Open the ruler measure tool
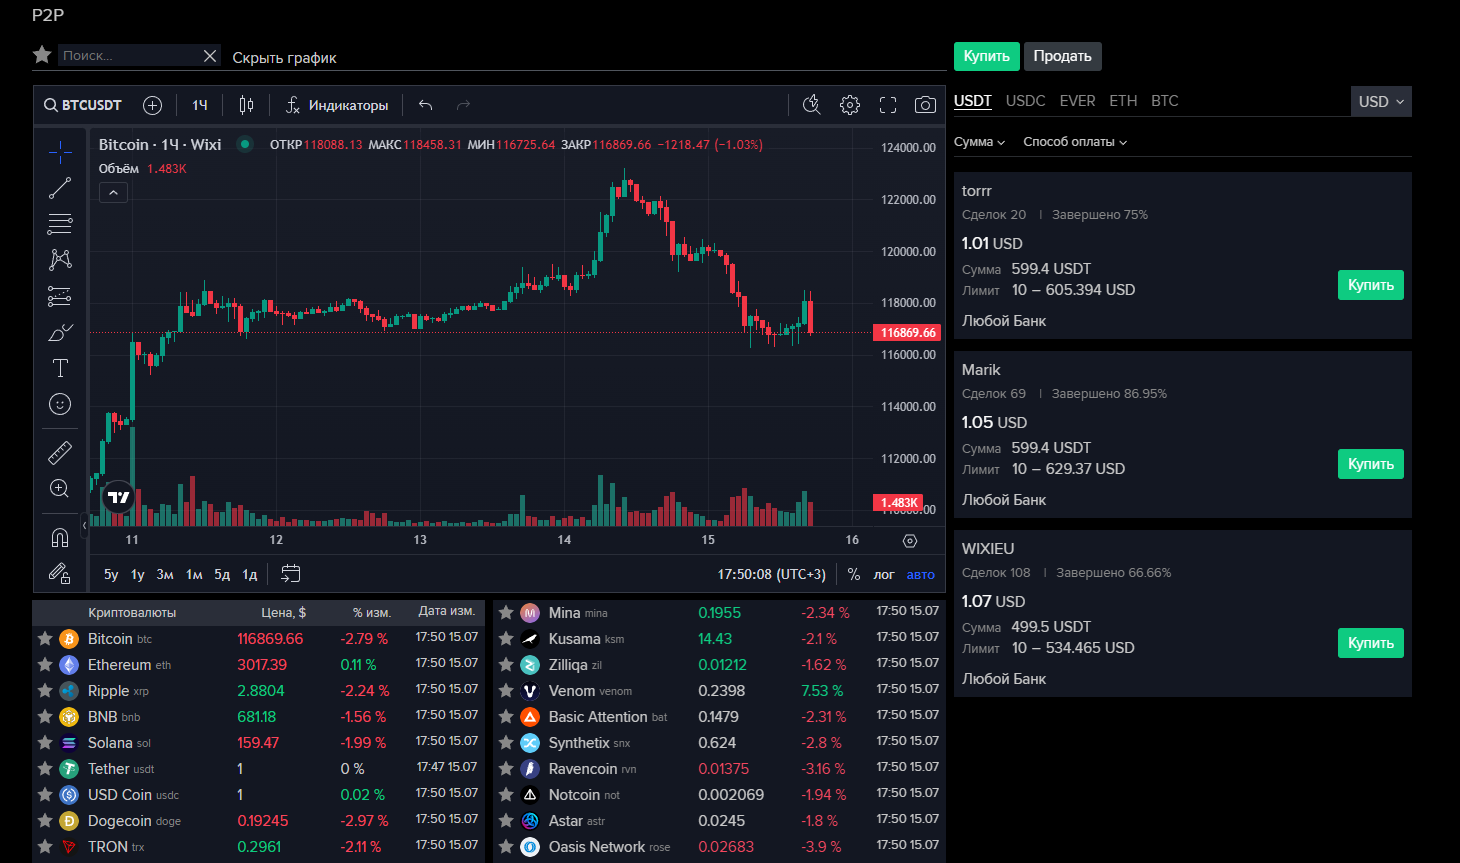Viewport: 1460px width, 863px height. pos(60,453)
